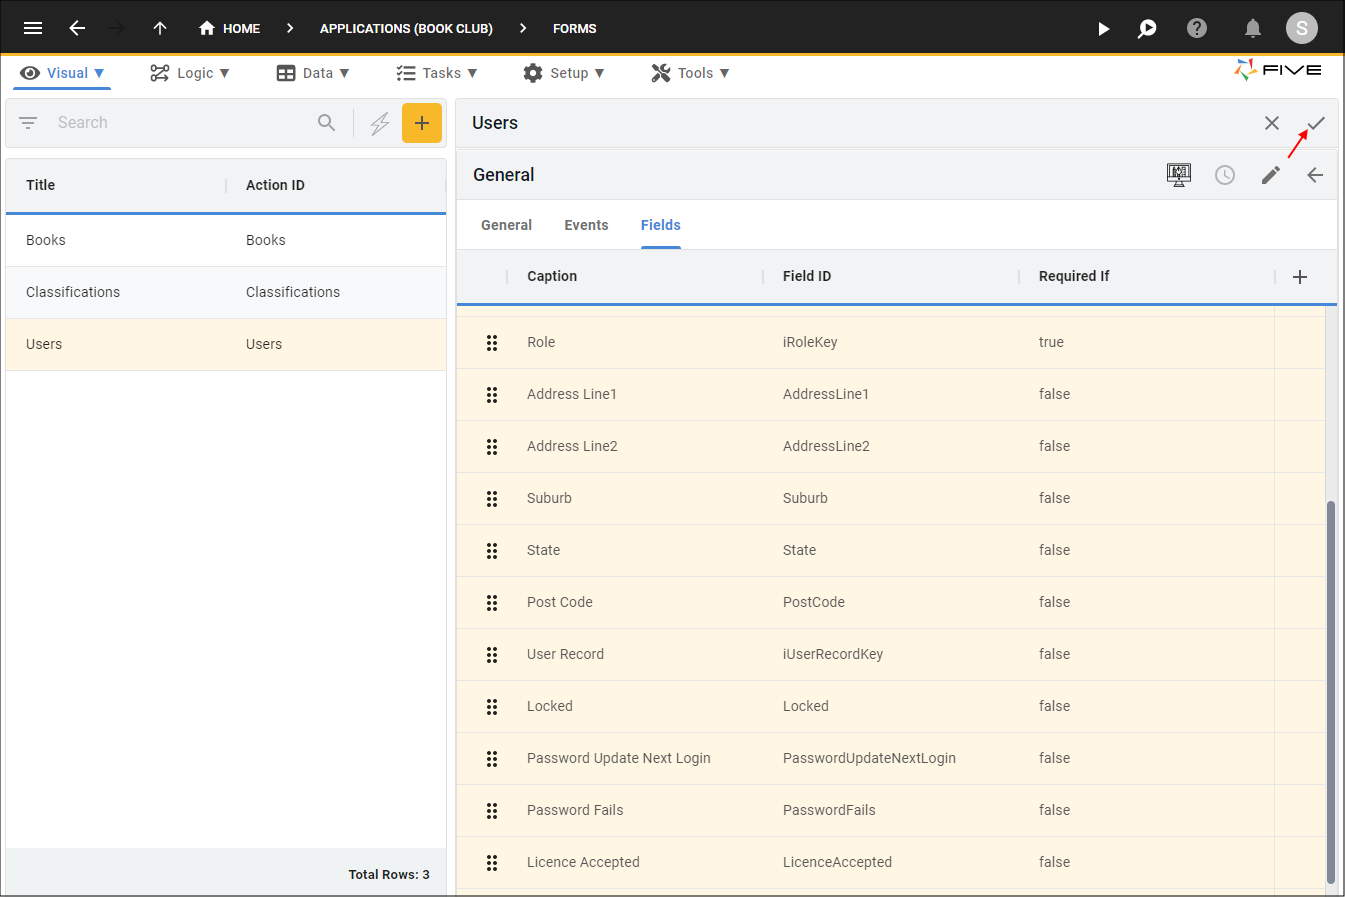Select the Books form row
Viewport: 1345px width, 897px height.
pos(226,240)
